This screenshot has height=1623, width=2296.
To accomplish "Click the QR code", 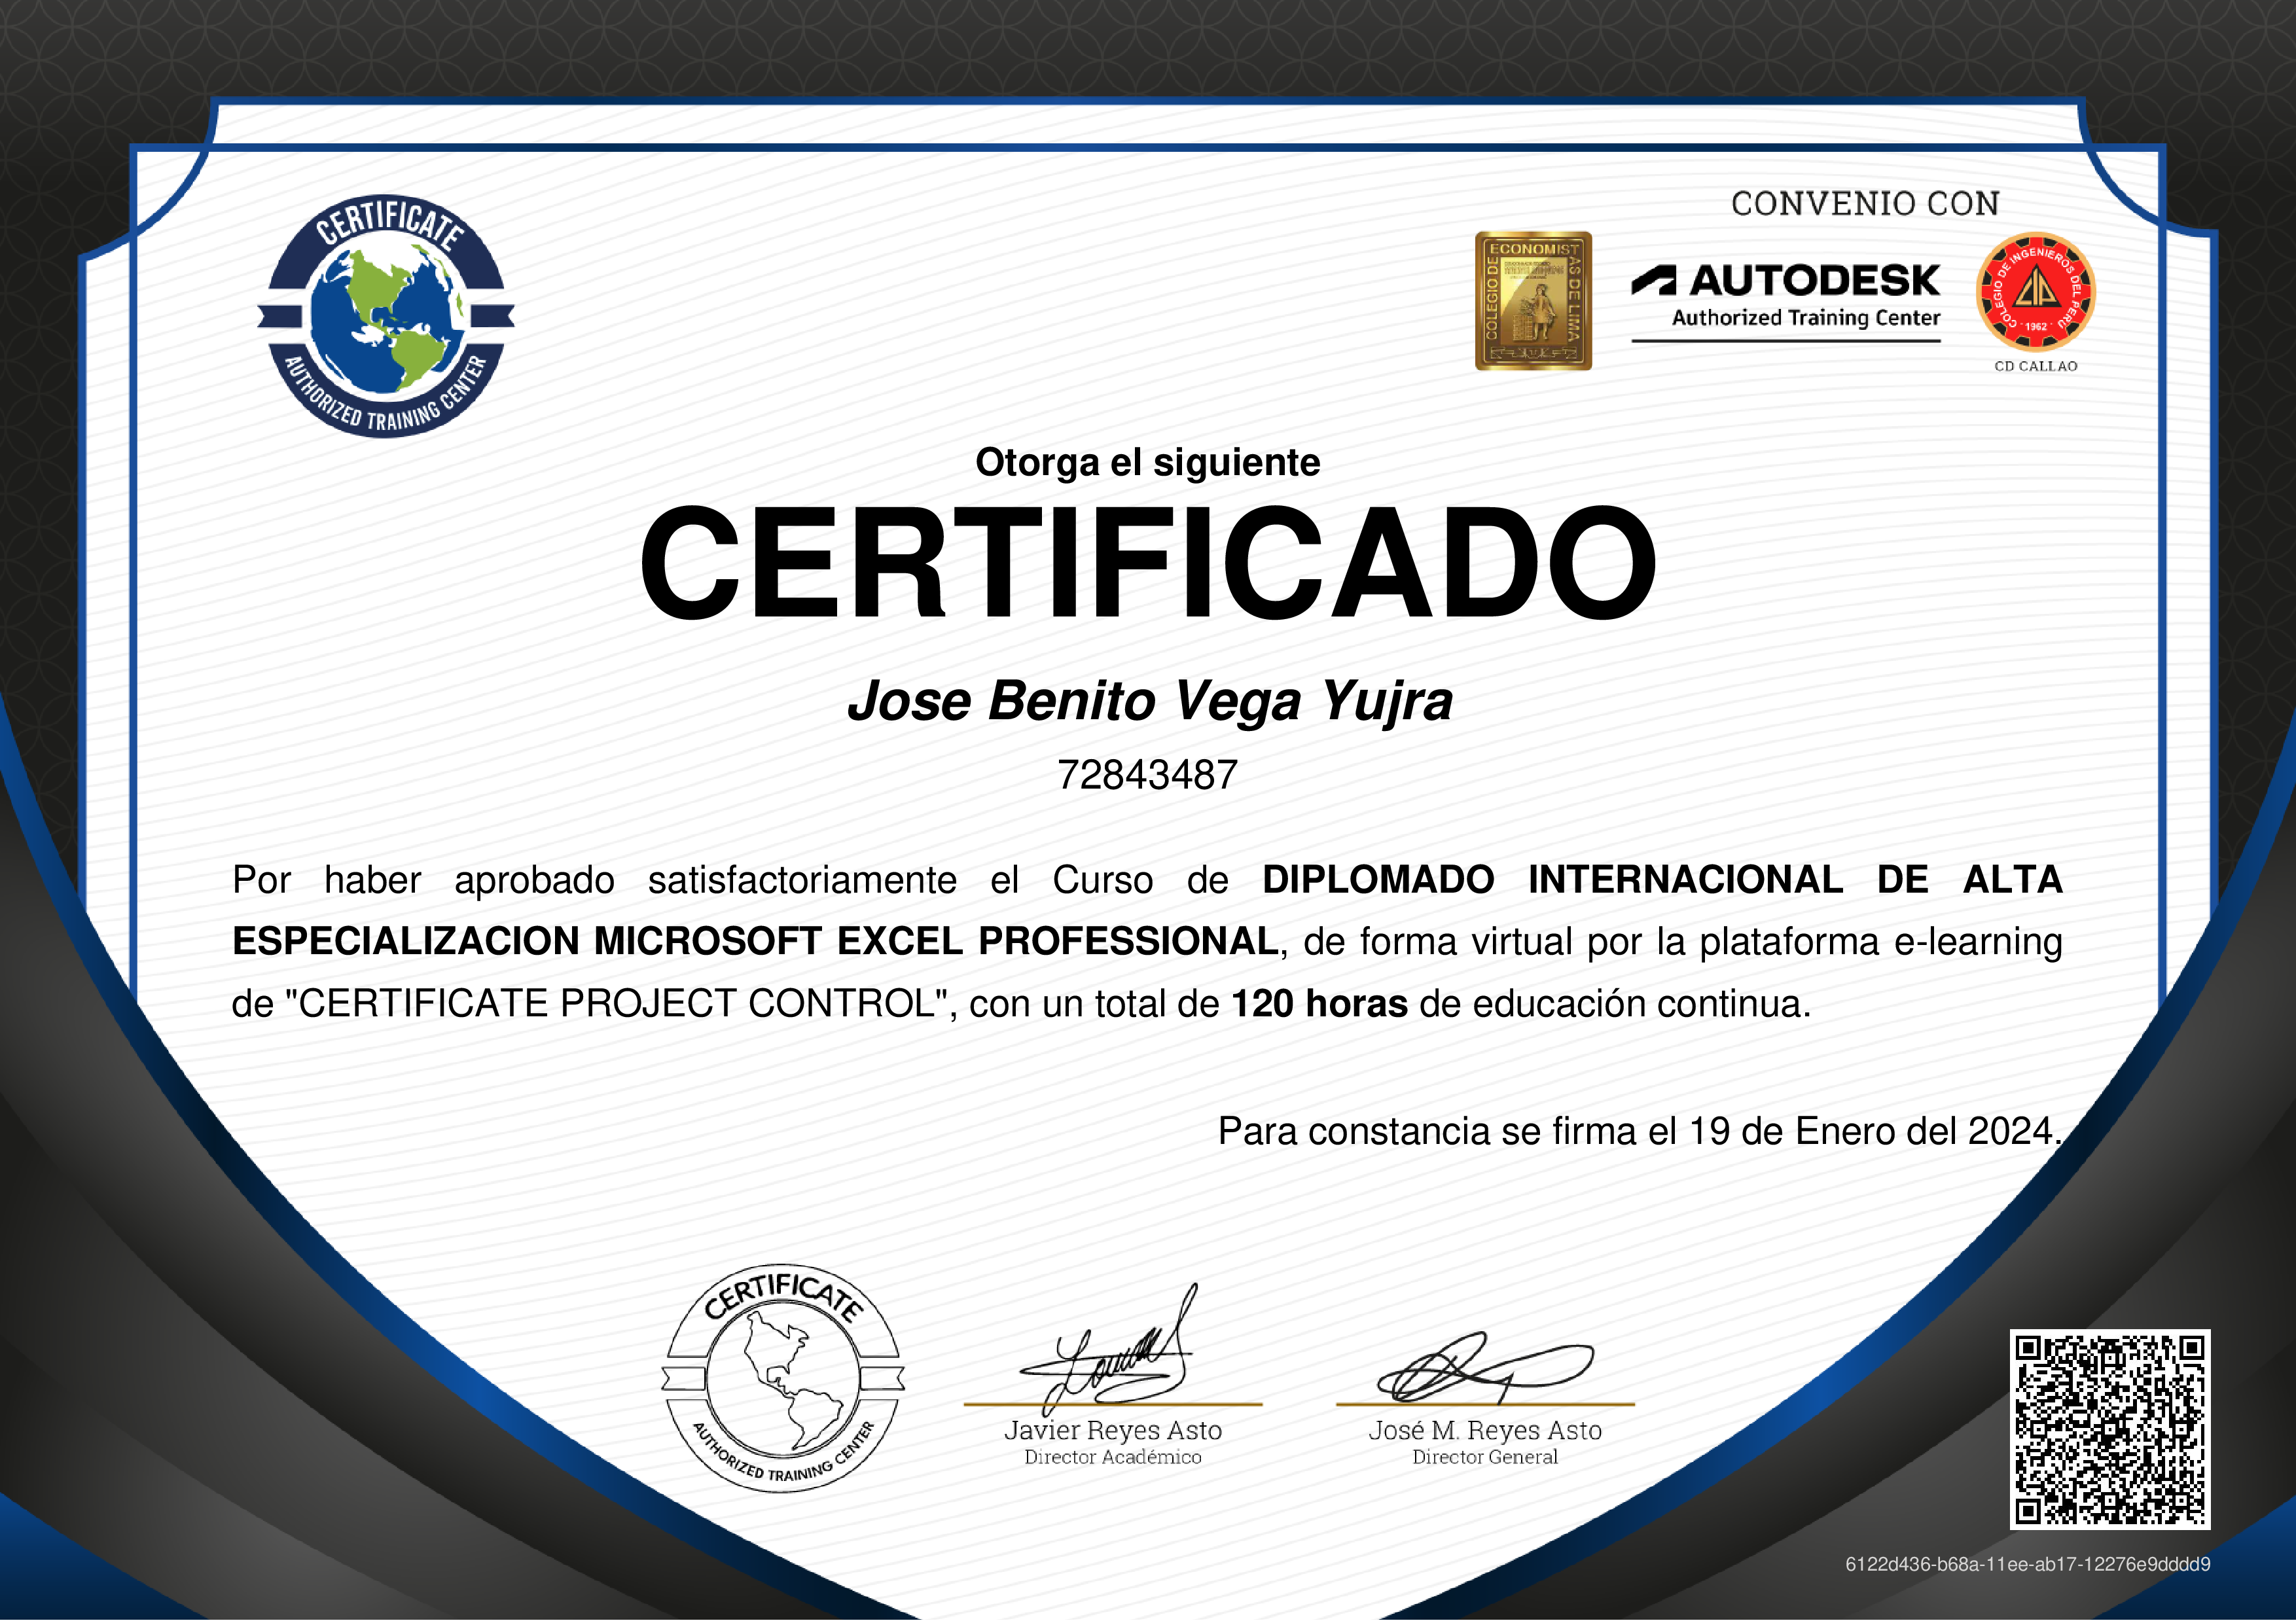I will pos(2110,1429).
